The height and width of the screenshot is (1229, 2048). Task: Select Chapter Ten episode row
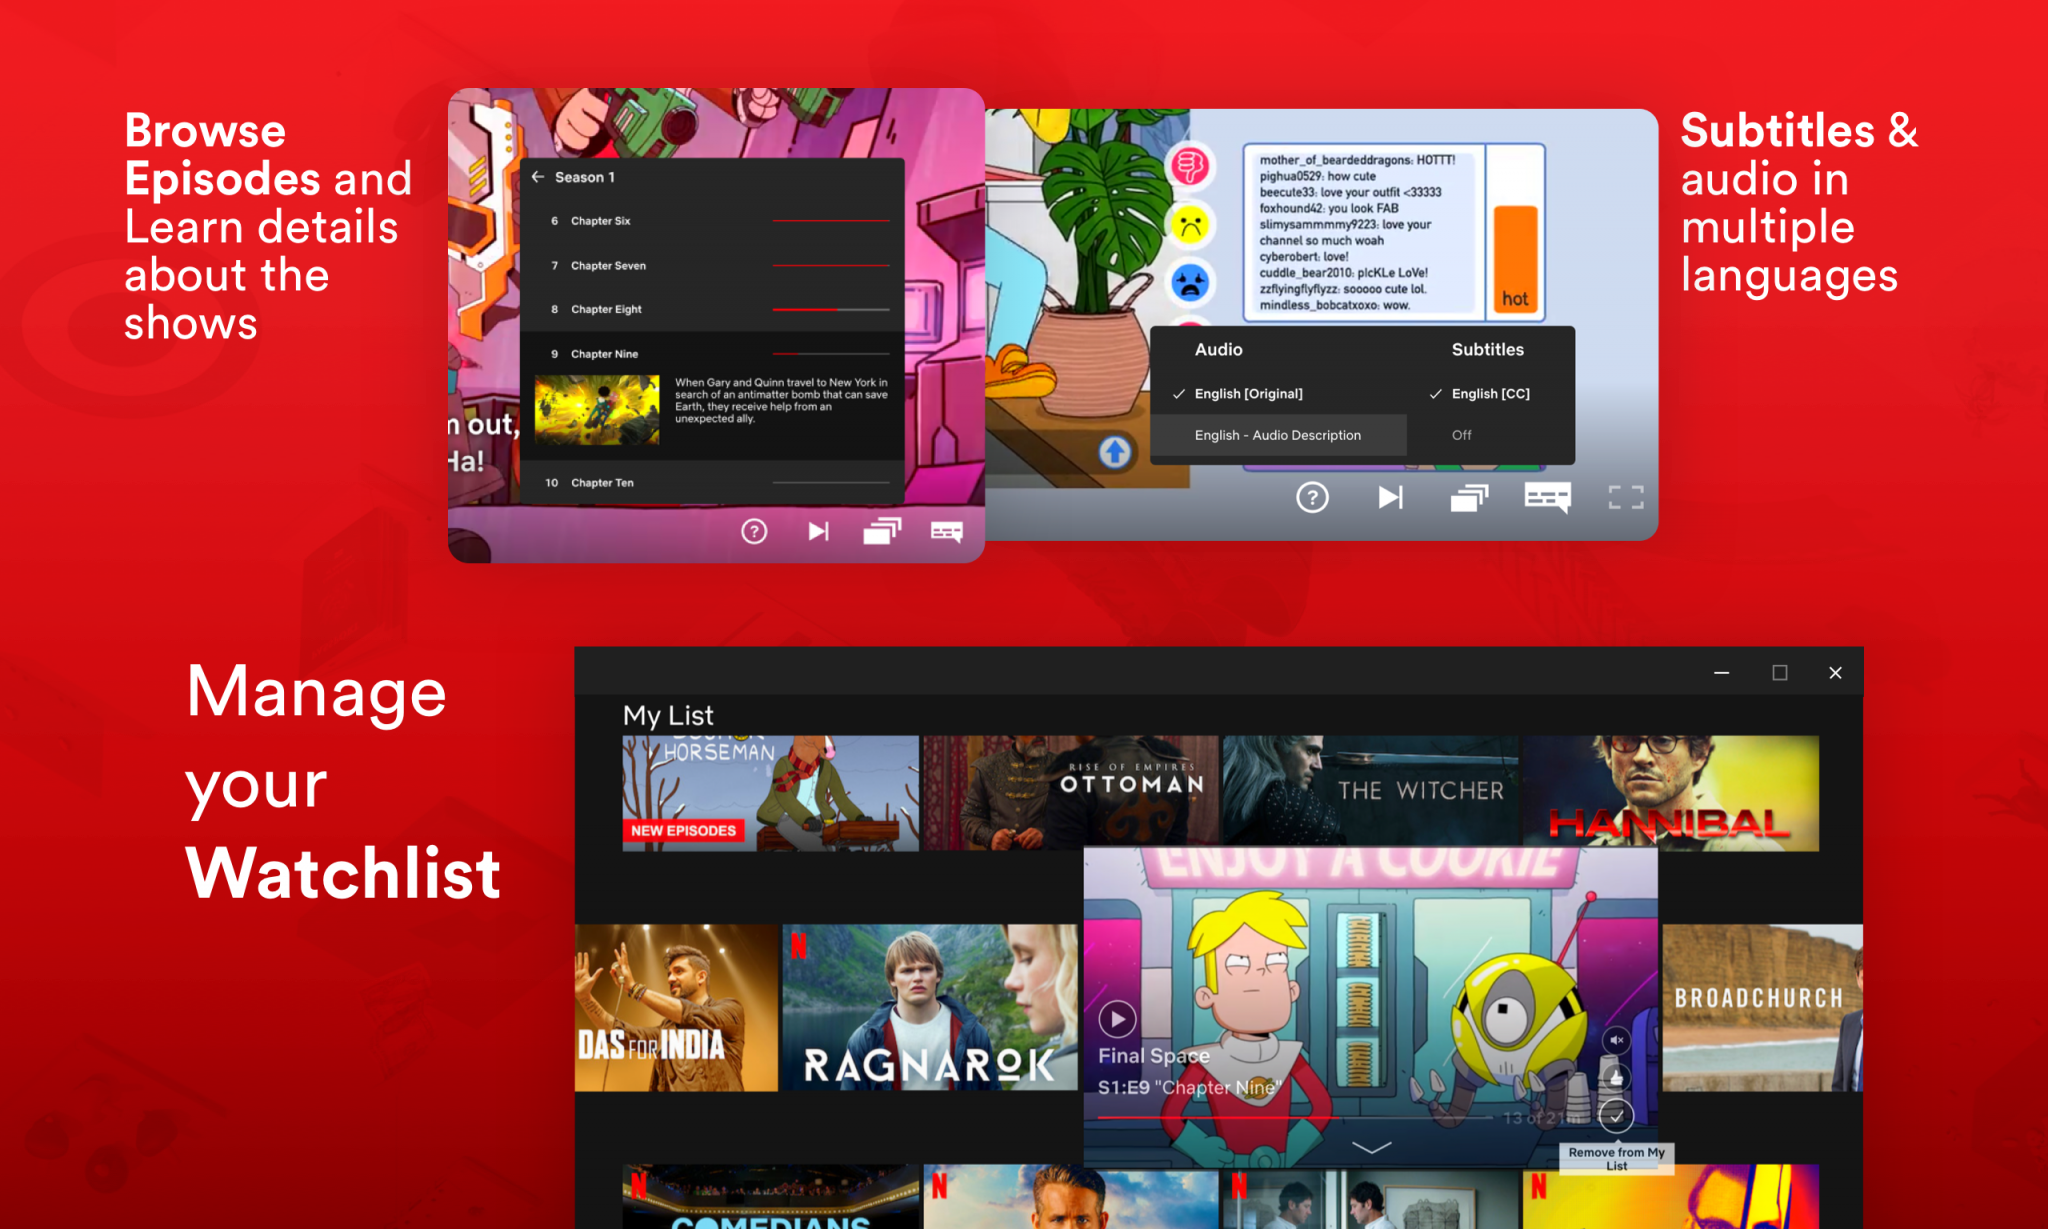pos(712,483)
